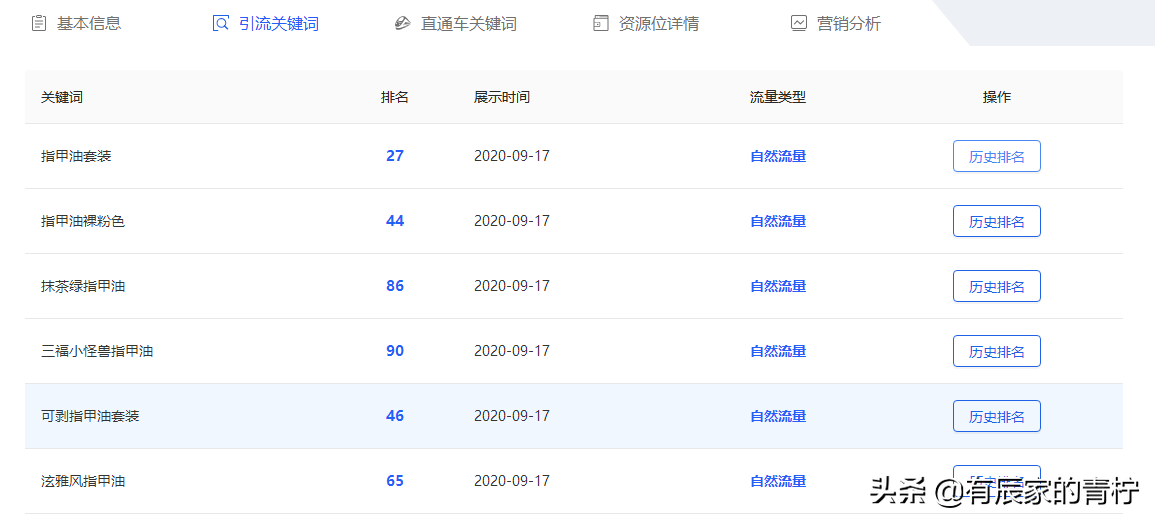Click 自然流量 in 三福小怪兽指甲油 row
Image resolution: width=1155 pixels, height=521 pixels.
[778, 351]
